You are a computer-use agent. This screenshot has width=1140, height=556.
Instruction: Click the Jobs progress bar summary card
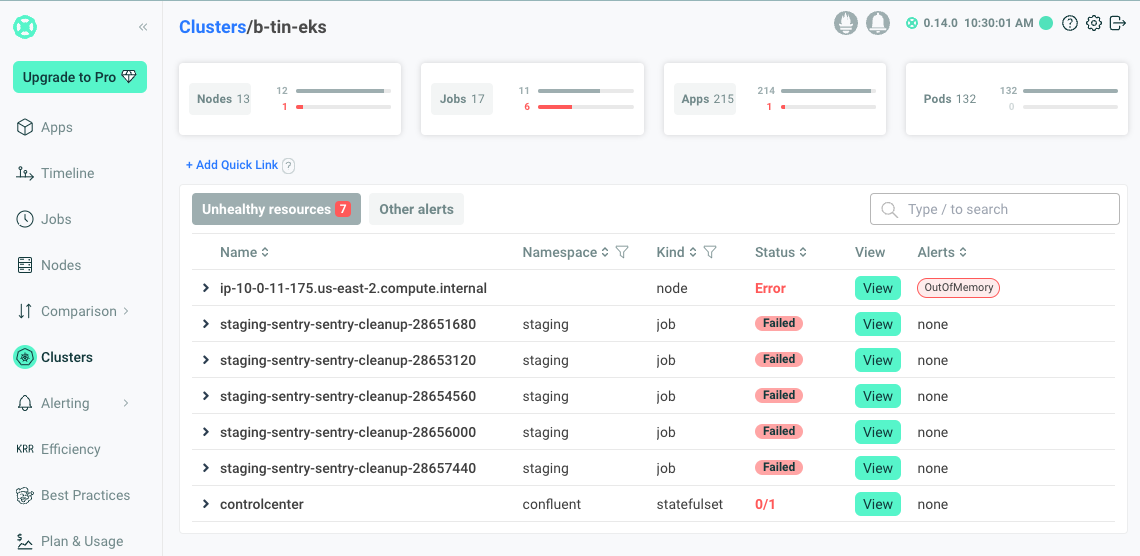[x=532, y=99]
